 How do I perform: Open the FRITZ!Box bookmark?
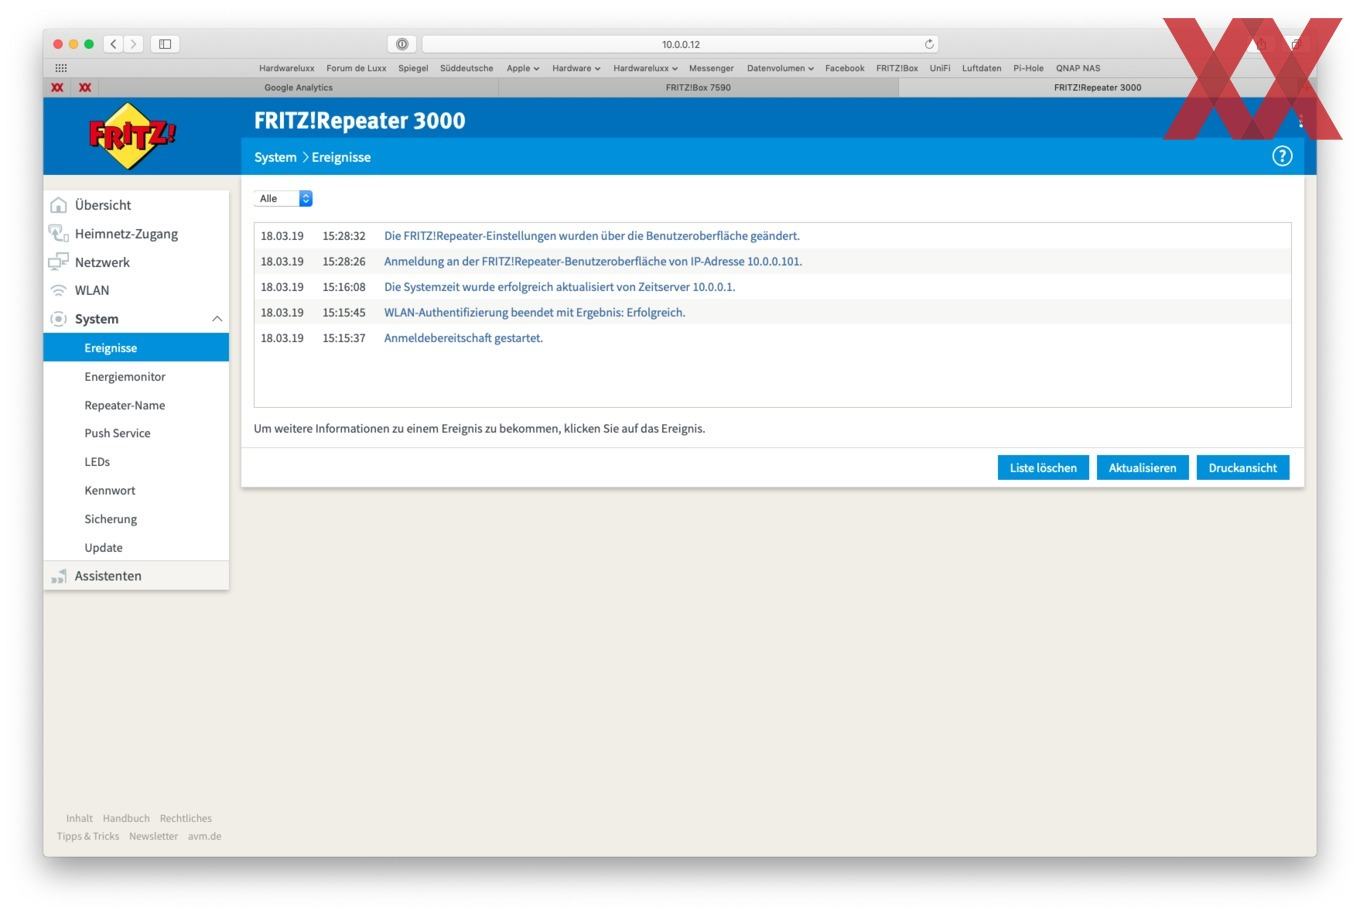[x=897, y=68]
